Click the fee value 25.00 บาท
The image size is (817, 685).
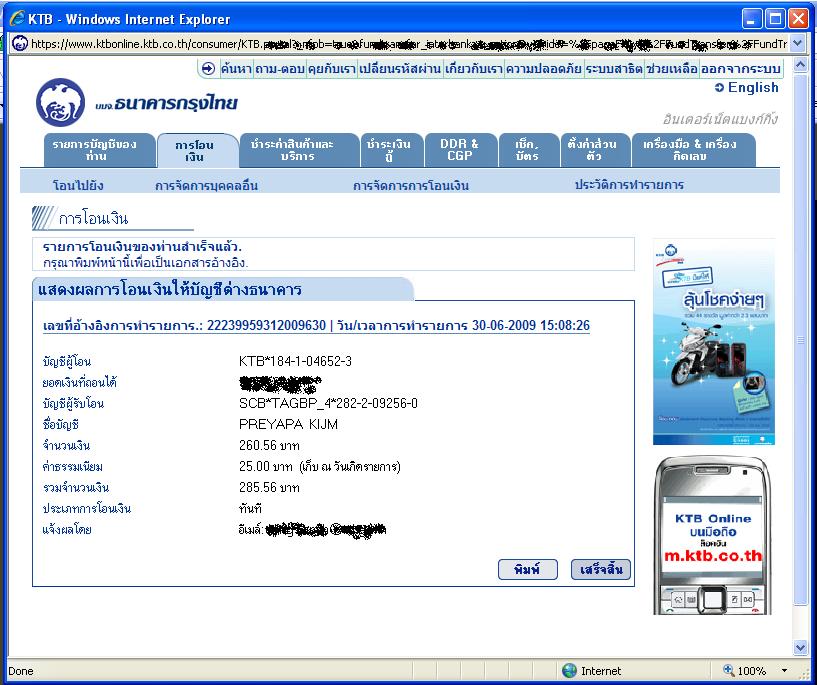266,466
